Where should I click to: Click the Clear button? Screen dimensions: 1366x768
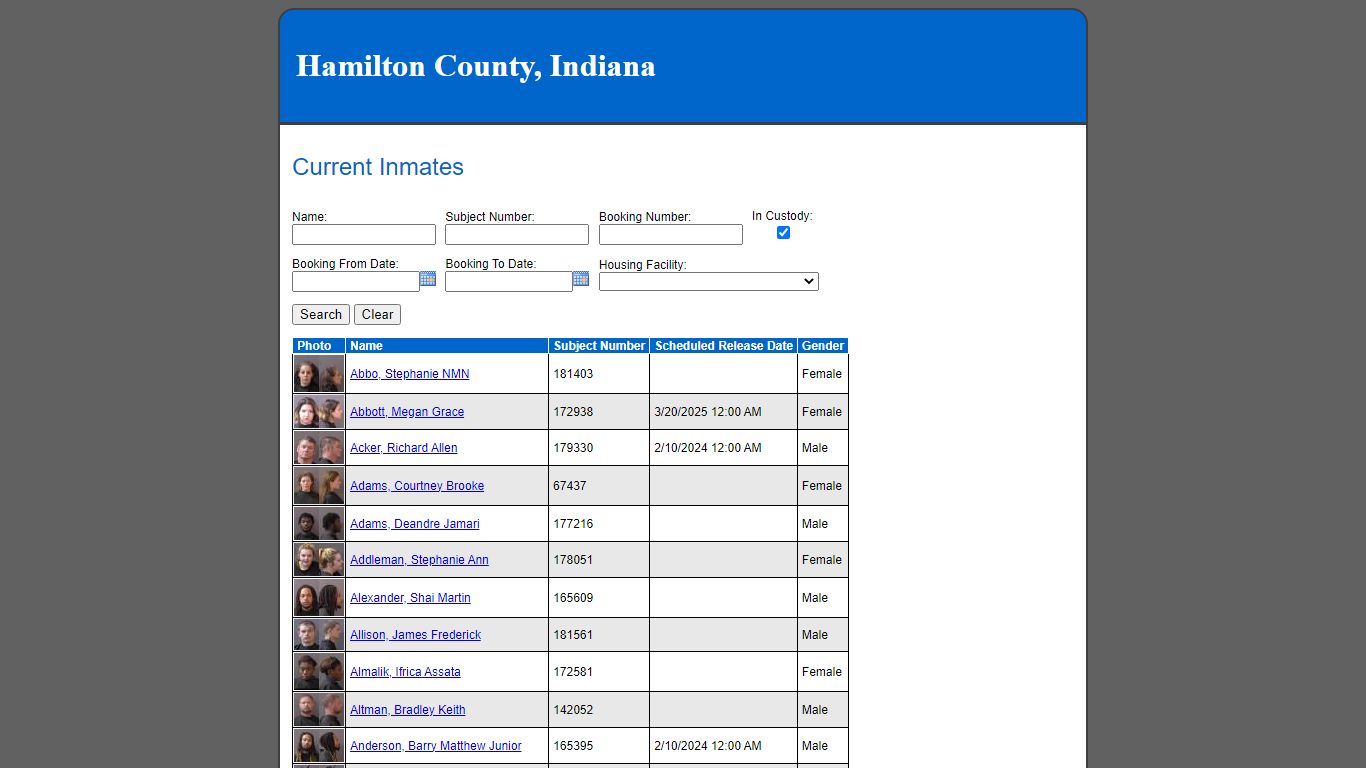coord(377,314)
